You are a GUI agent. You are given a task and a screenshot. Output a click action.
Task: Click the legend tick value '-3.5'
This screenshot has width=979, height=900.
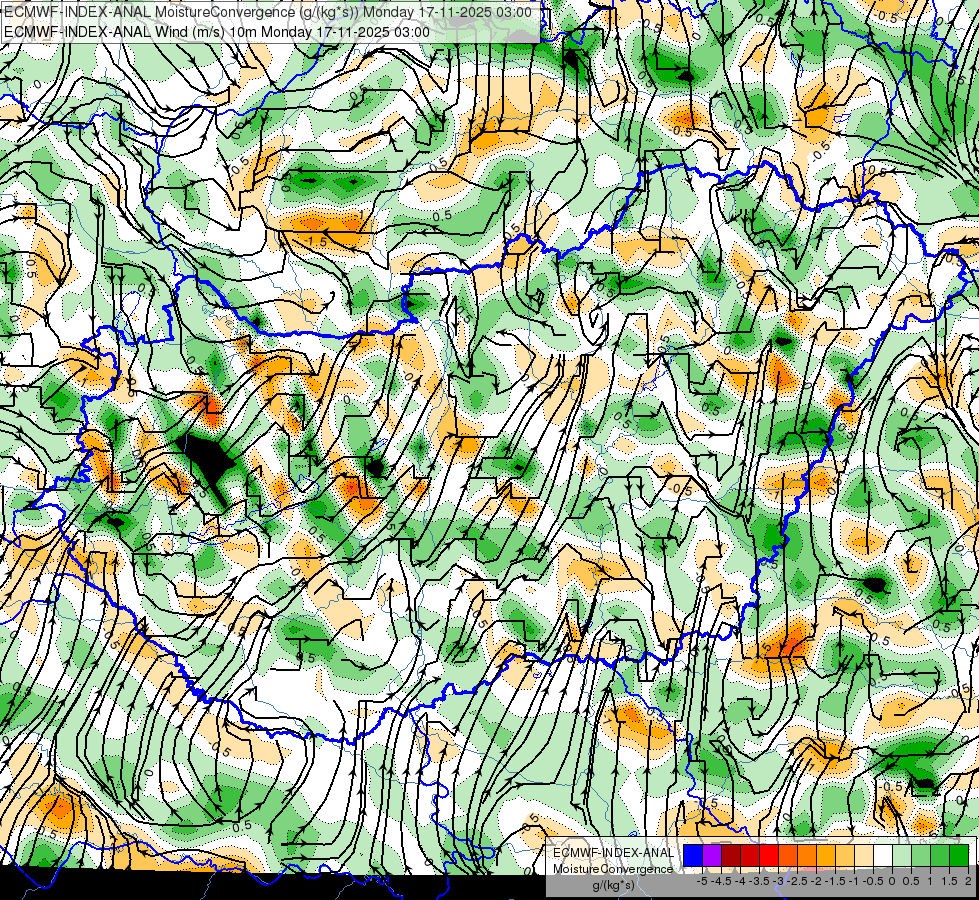point(759,881)
